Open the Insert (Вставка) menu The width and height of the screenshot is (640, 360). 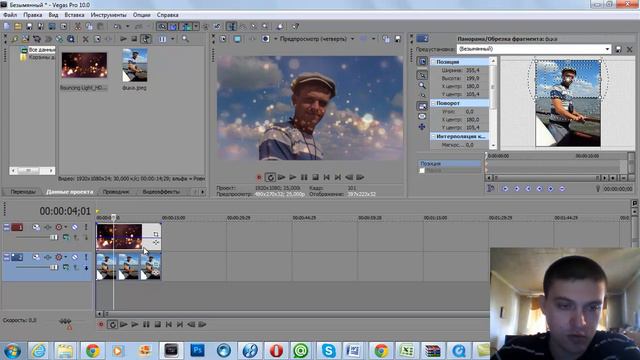(x=74, y=15)
